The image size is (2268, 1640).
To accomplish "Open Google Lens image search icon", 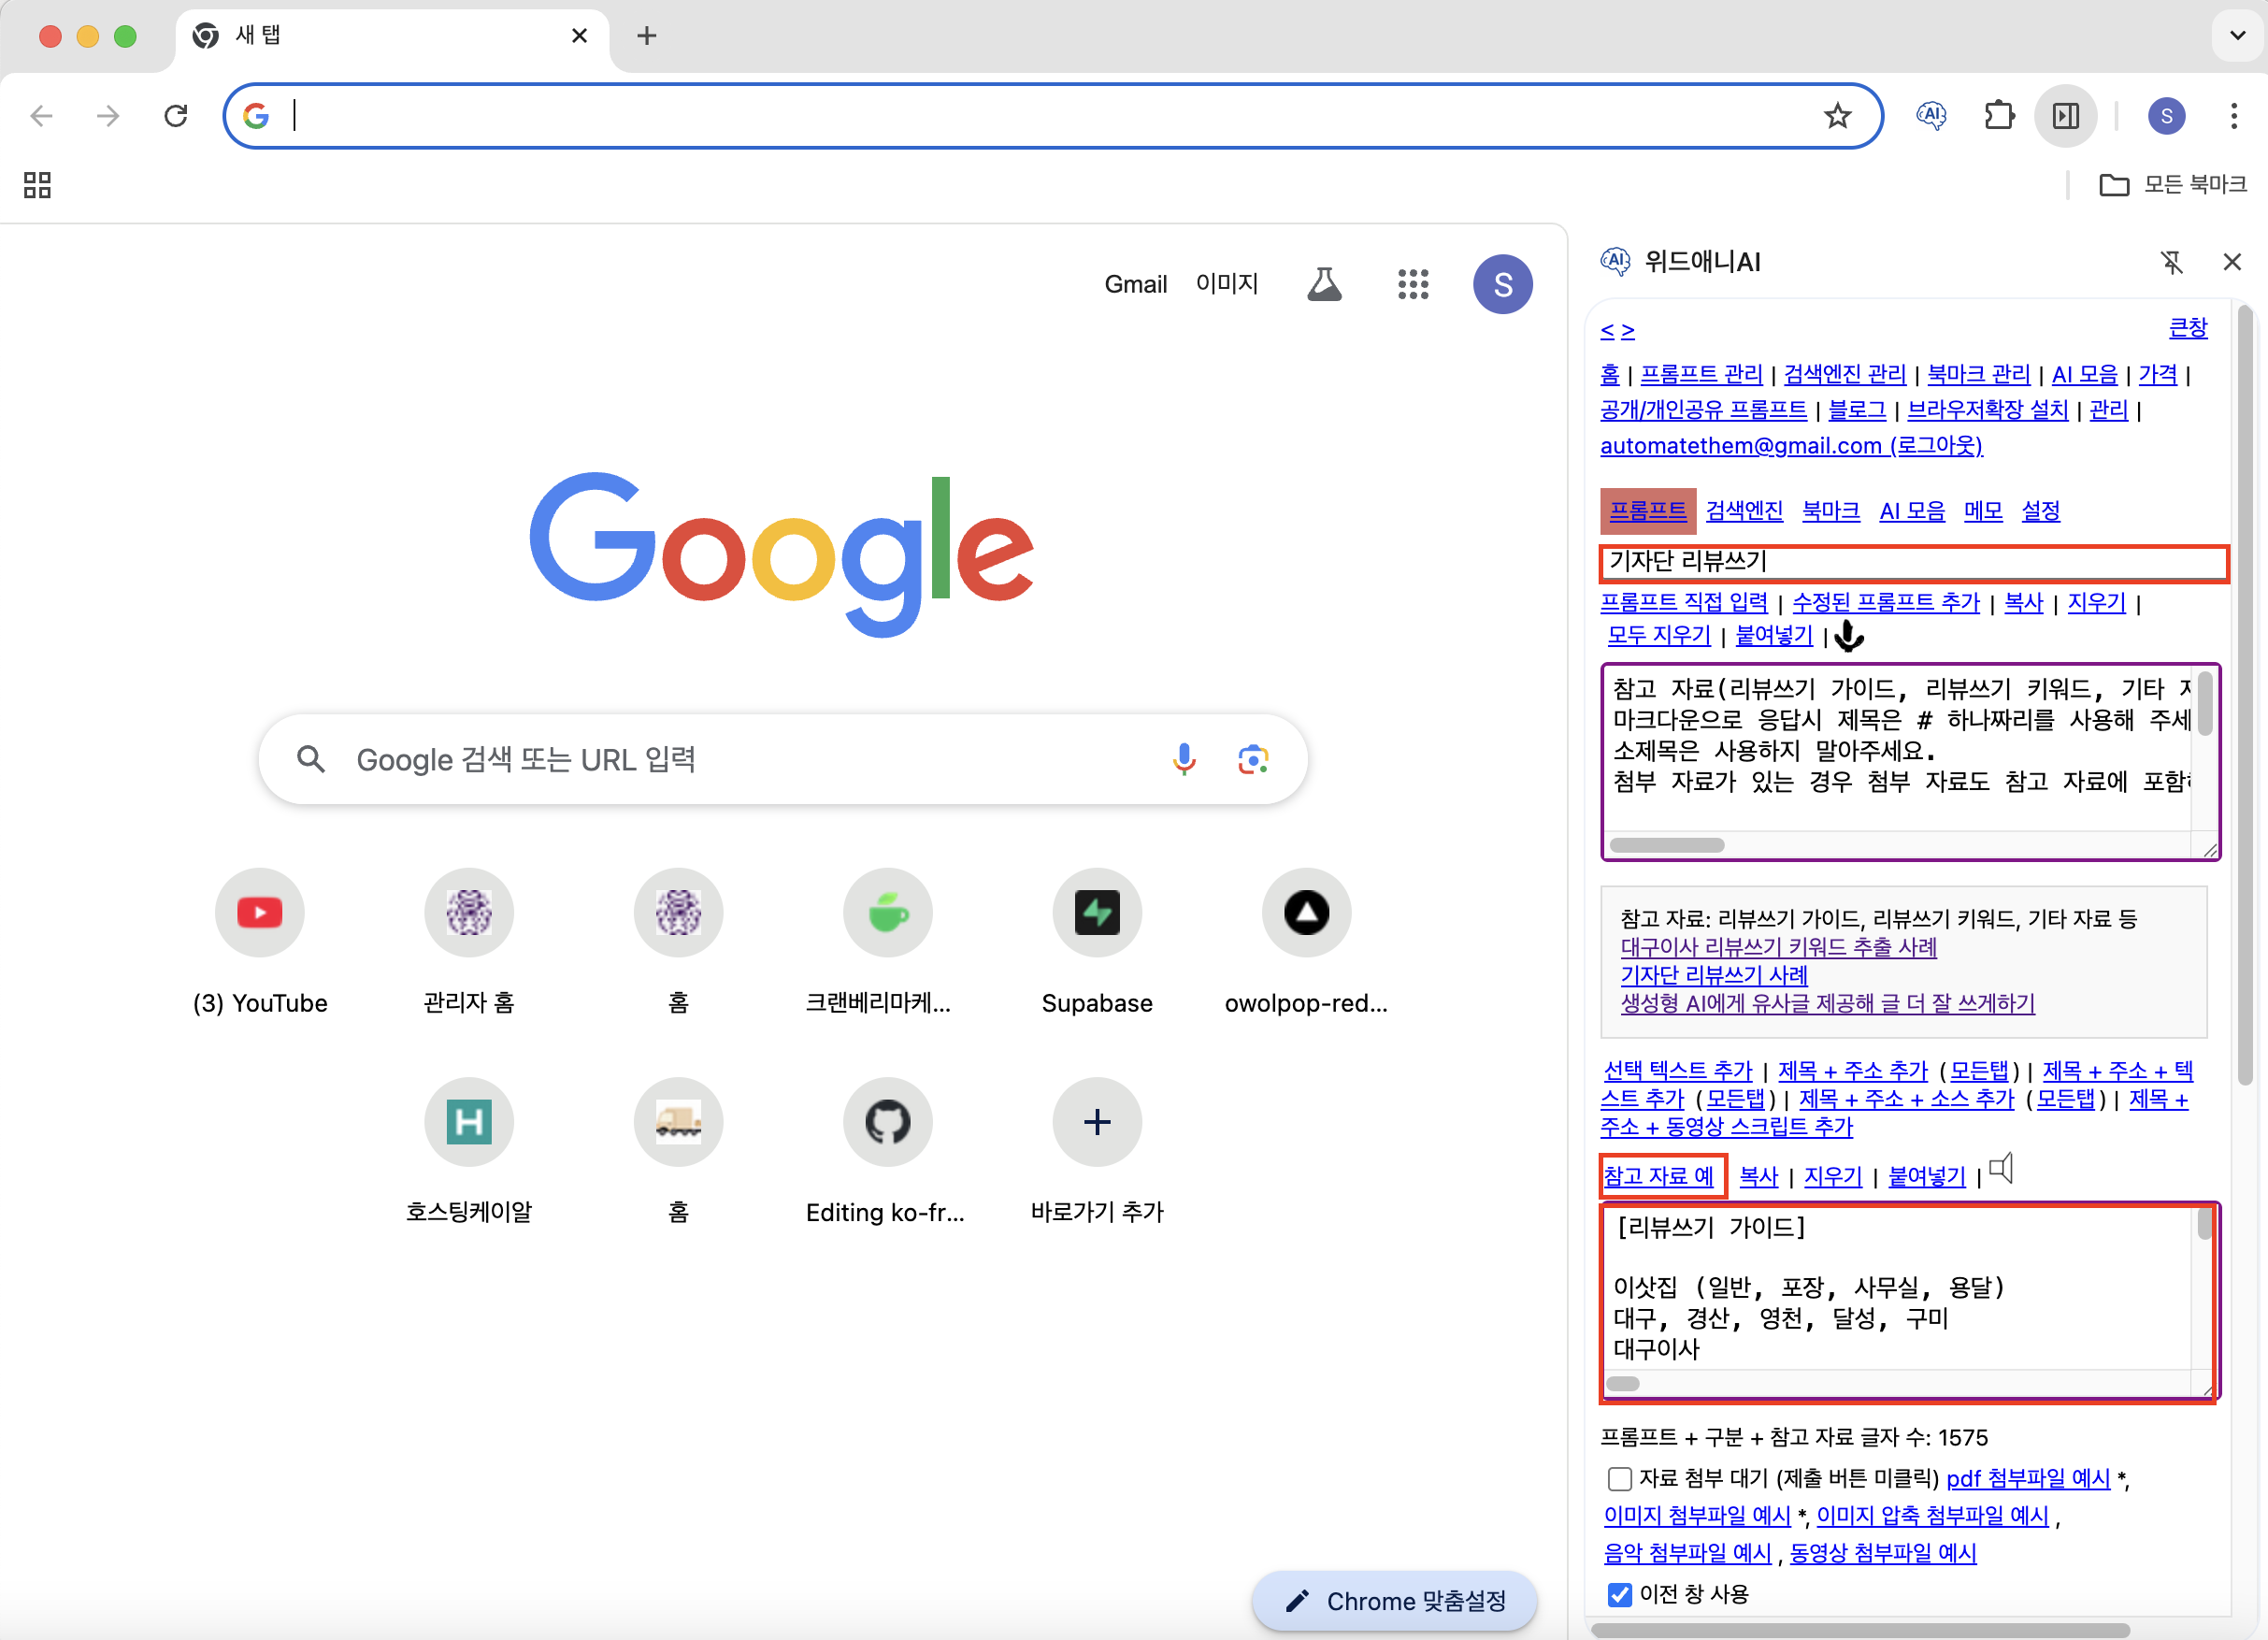I will click(1252, 759).
